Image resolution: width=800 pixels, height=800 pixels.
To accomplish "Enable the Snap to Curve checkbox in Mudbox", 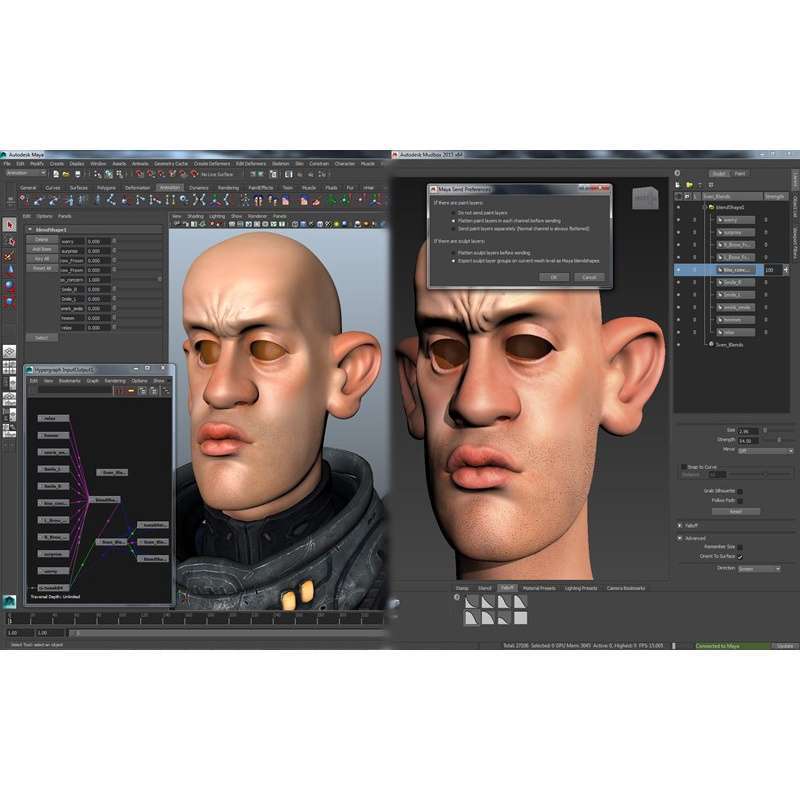I will click(x=684, y=467).
